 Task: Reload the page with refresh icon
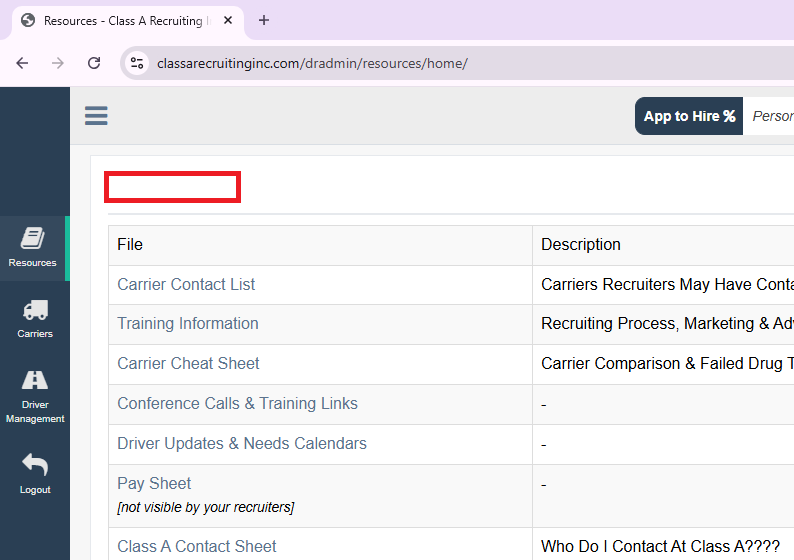click(94, 63)
